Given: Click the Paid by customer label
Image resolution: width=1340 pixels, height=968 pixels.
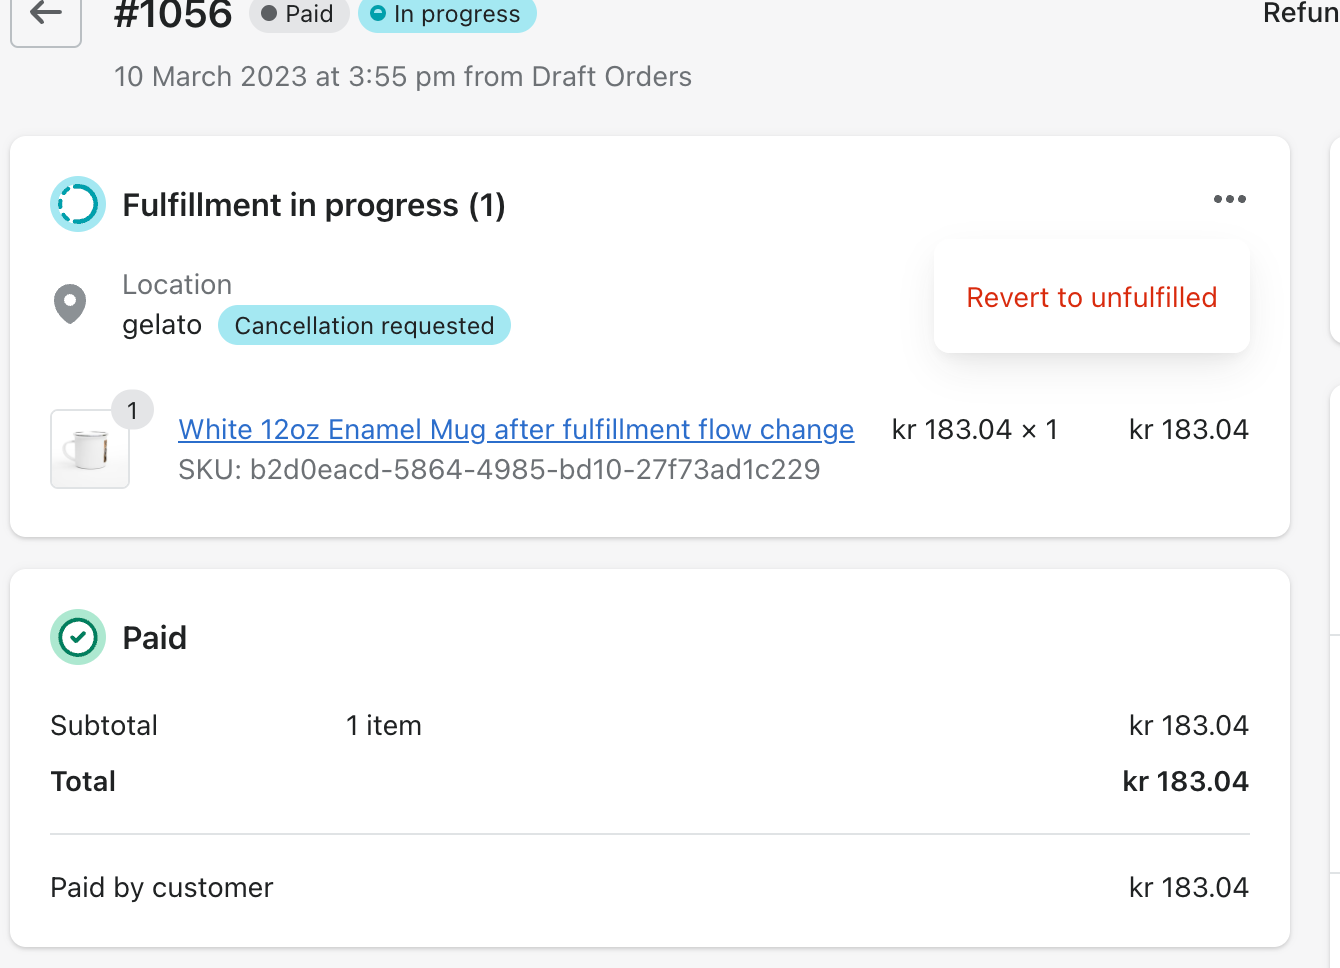Looking at the screenshot, I should coord(162,888).
